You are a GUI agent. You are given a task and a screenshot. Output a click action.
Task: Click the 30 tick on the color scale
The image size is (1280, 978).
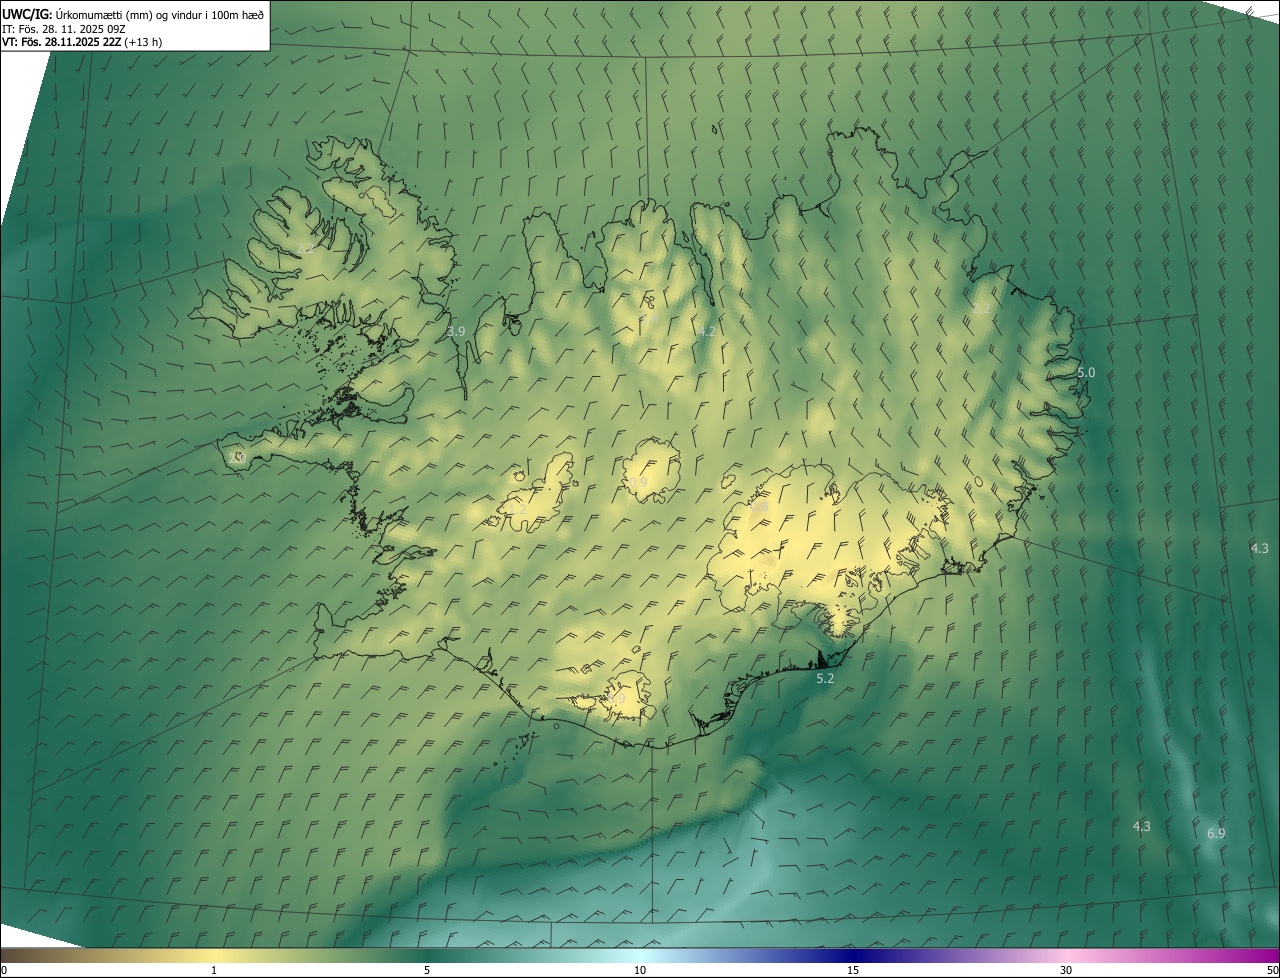pyautogui.click(x=1066, y=970)
